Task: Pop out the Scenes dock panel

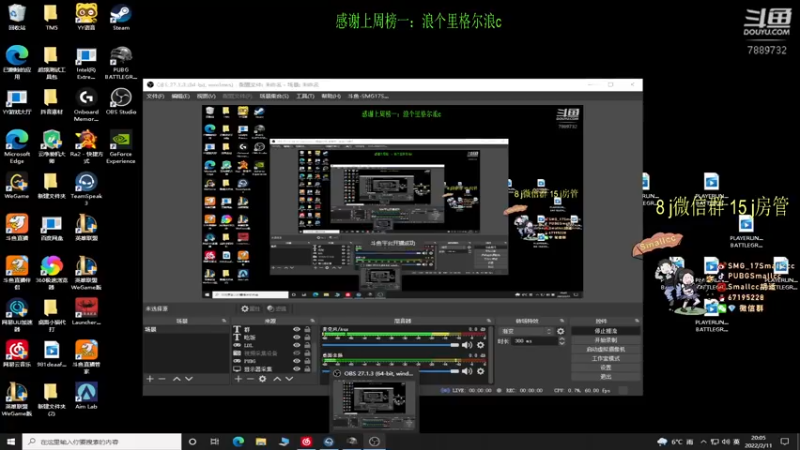Action: tap(224, 321)
